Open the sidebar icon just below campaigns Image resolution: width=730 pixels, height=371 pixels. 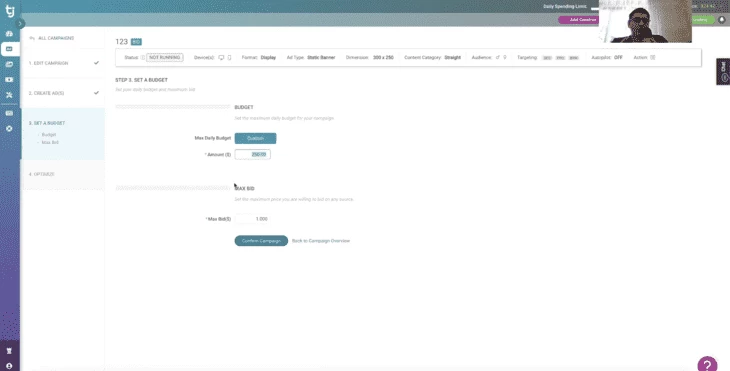tap(9, 64)
